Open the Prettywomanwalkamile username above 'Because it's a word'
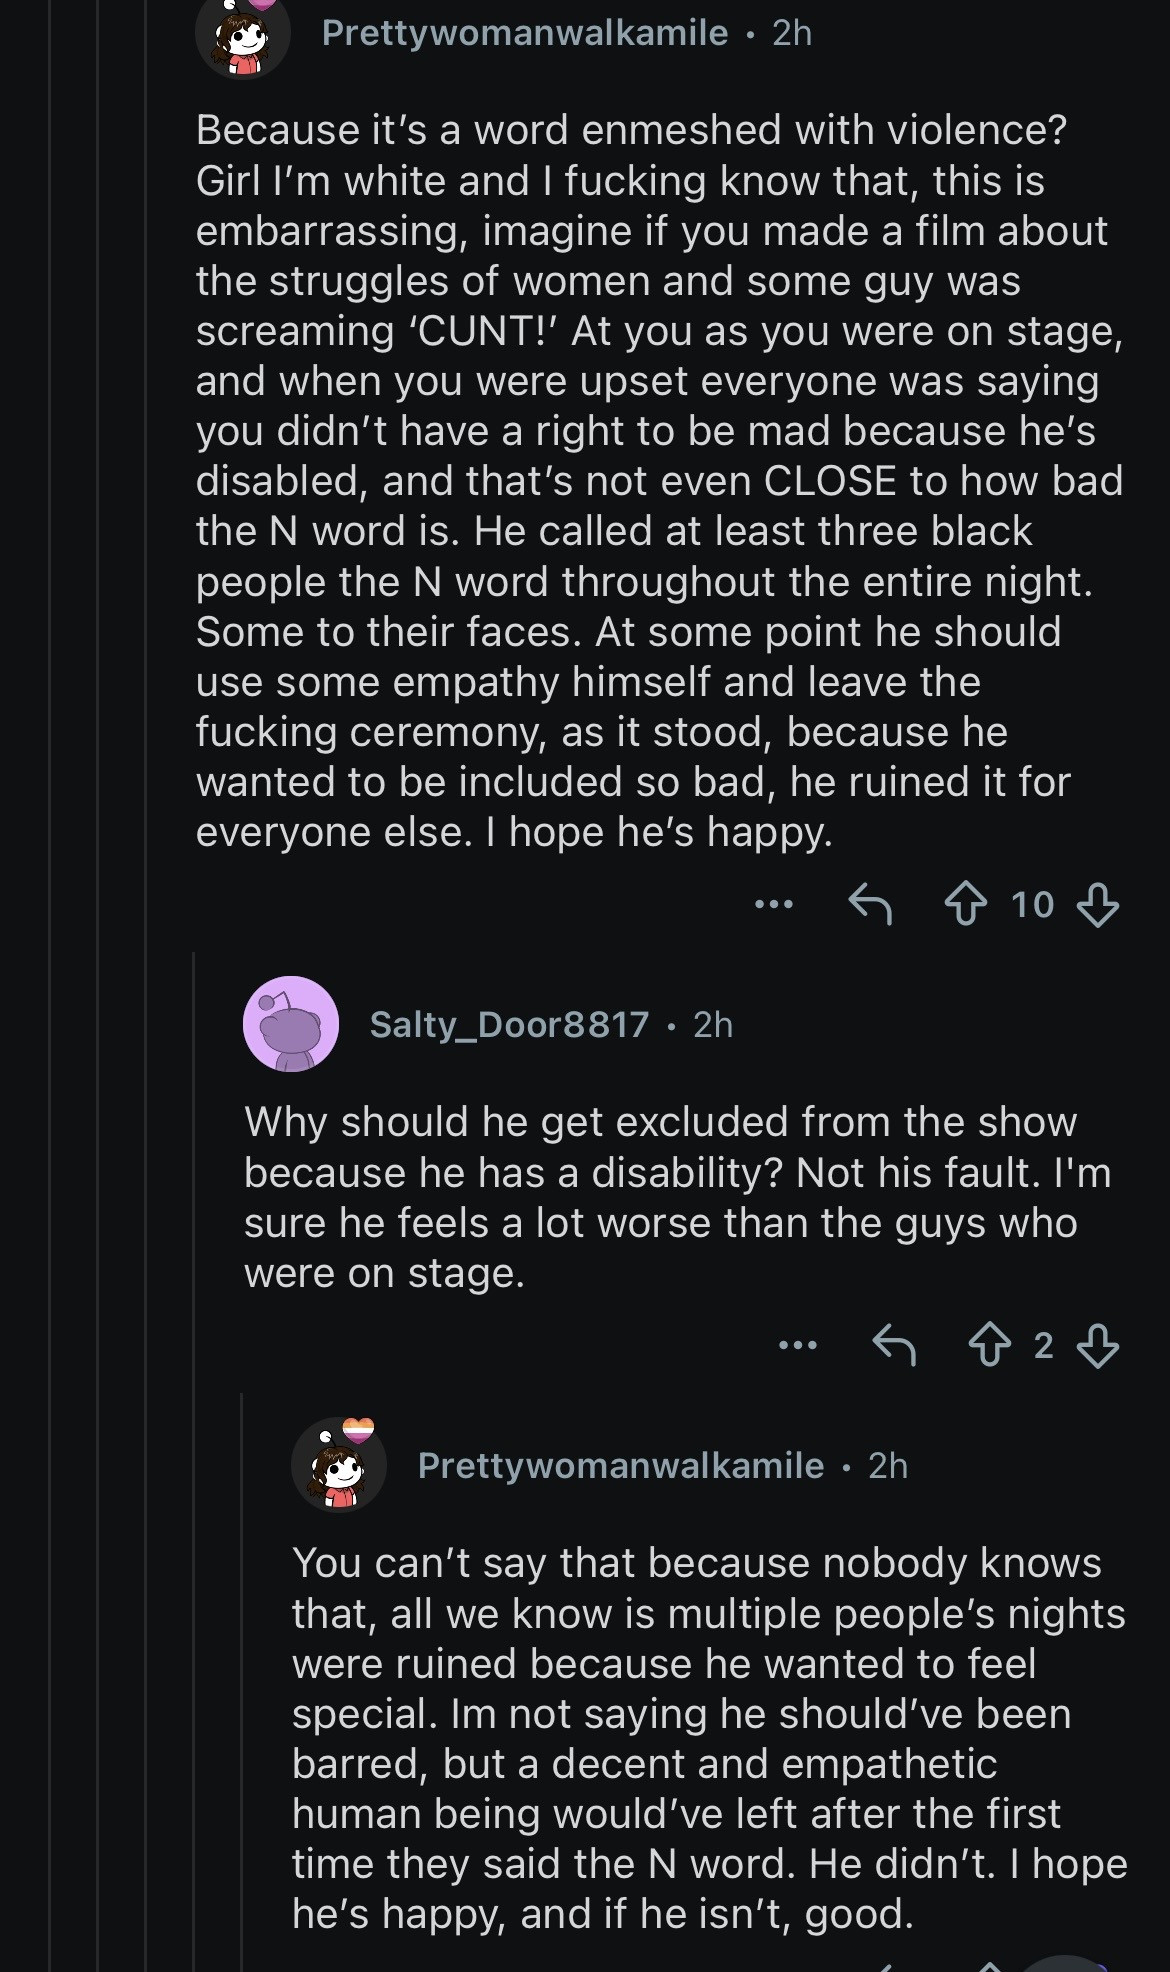The height and width of the screenshot is (1972, 1170). pyautogui.click(x=524, y=33)
